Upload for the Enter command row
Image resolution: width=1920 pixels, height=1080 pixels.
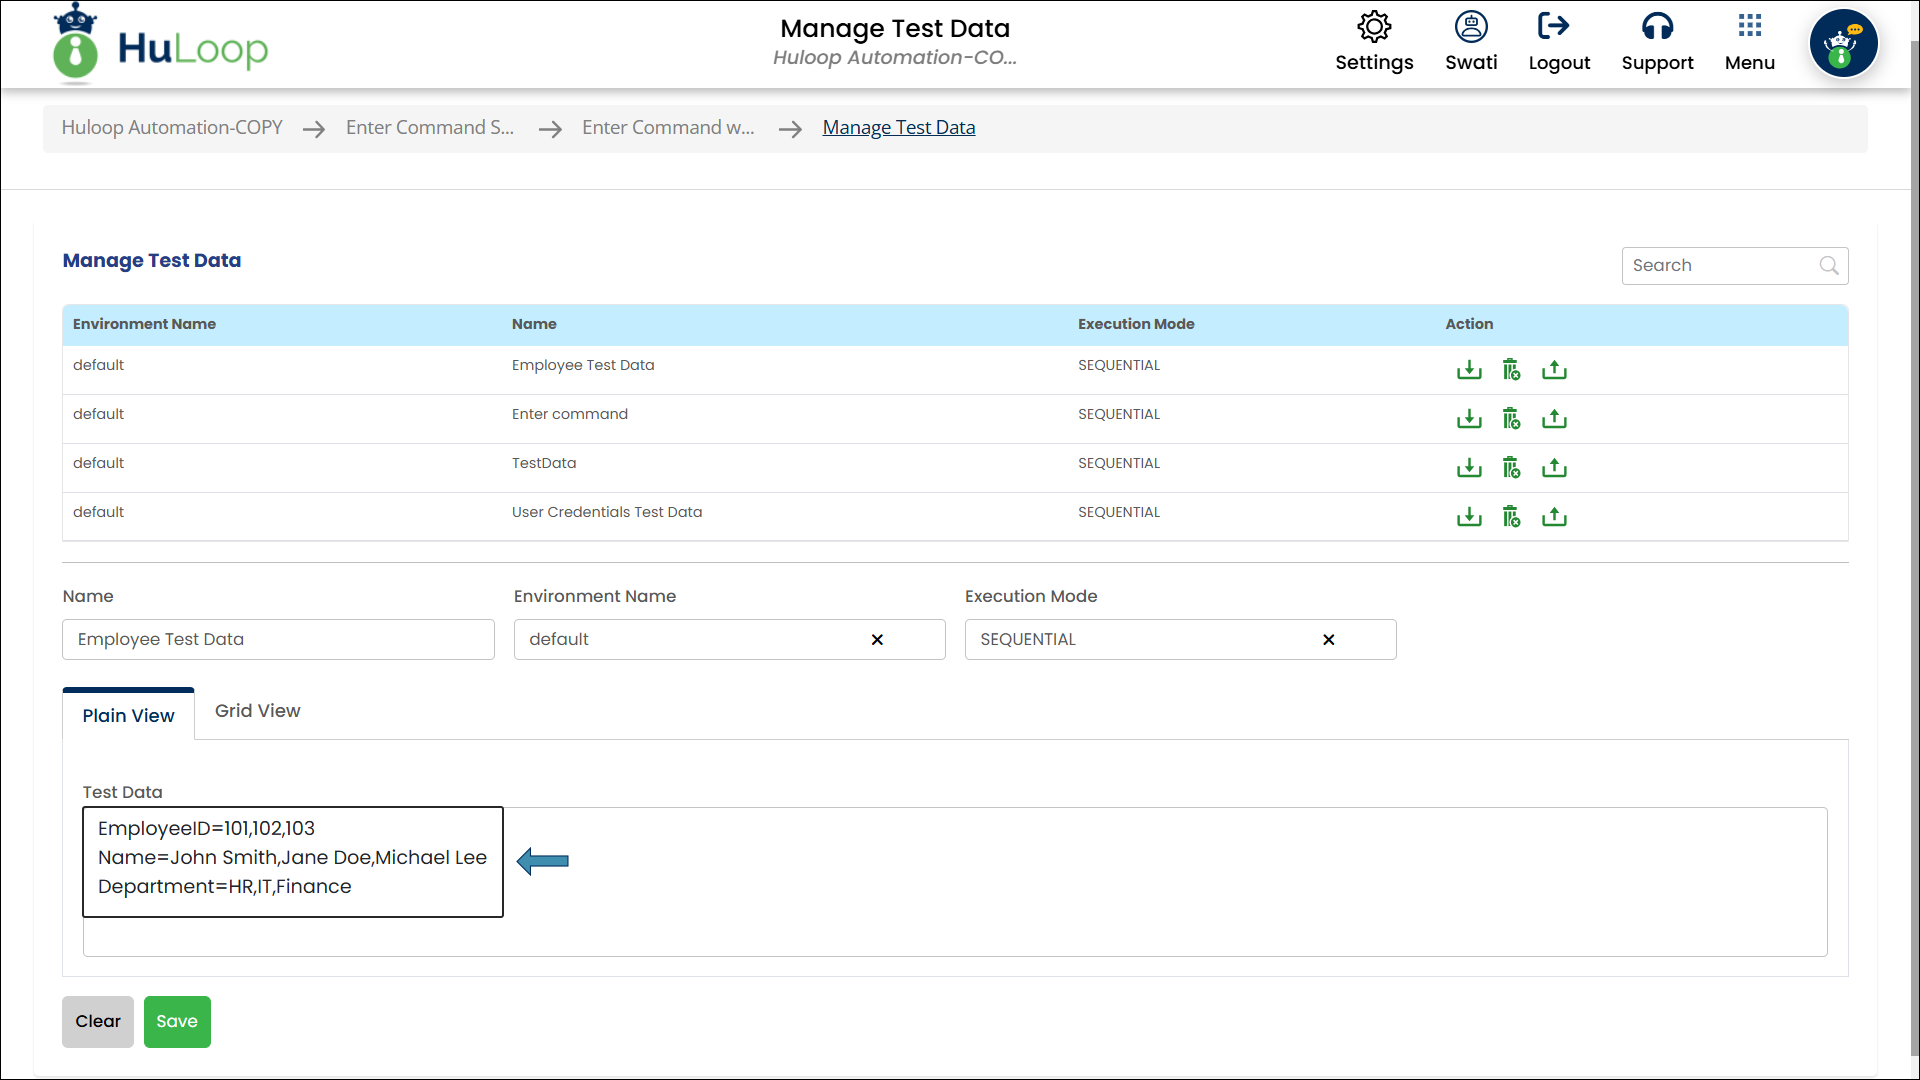(x=1554, y=419)
